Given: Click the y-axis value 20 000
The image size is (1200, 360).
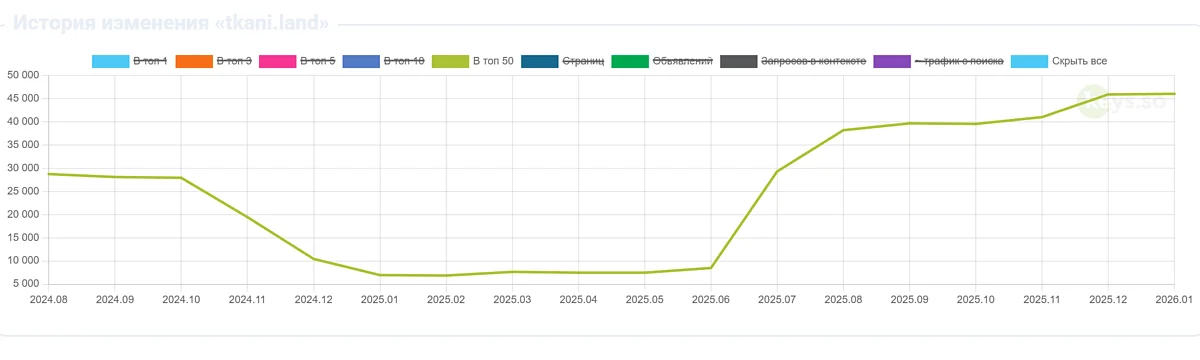Looking at the screenshot, I should pyautogui.click(x=23, y=214).
